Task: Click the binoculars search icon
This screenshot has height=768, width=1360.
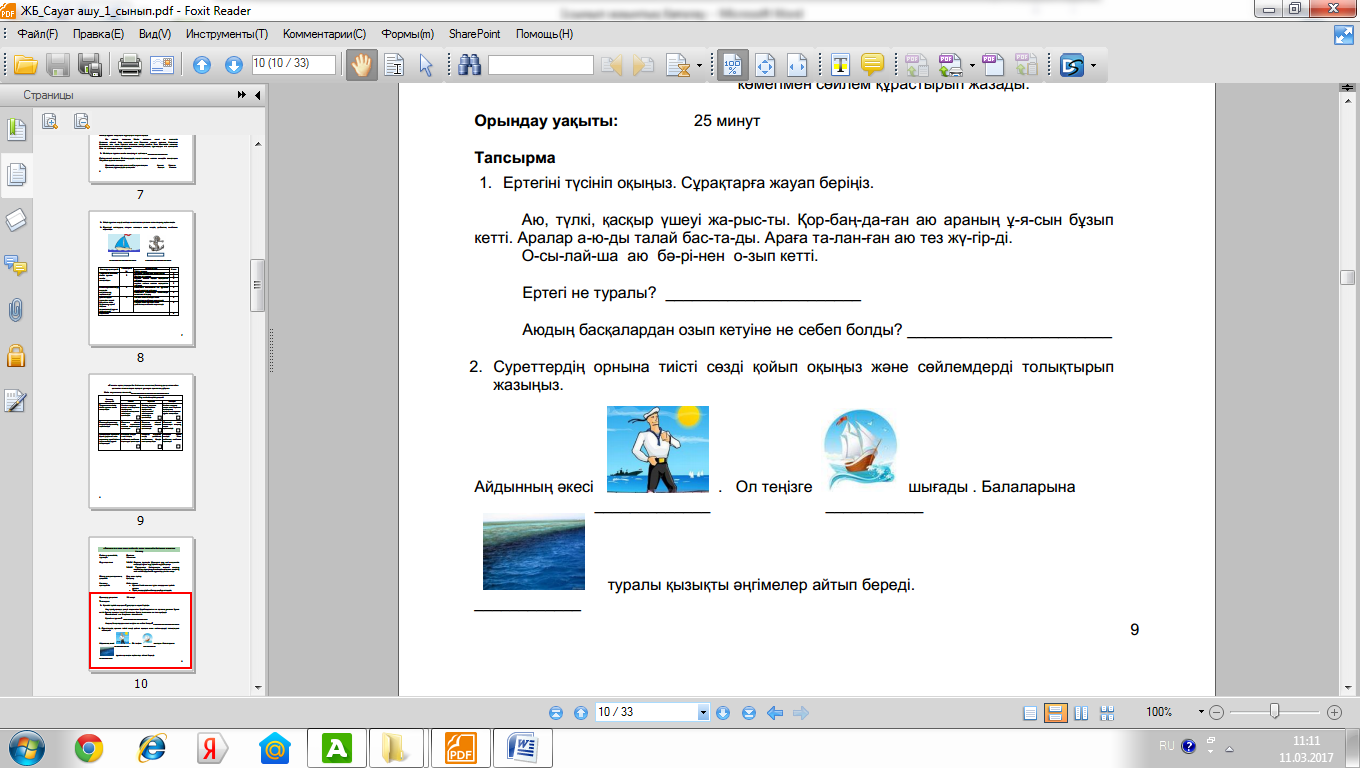Action: 469,66
